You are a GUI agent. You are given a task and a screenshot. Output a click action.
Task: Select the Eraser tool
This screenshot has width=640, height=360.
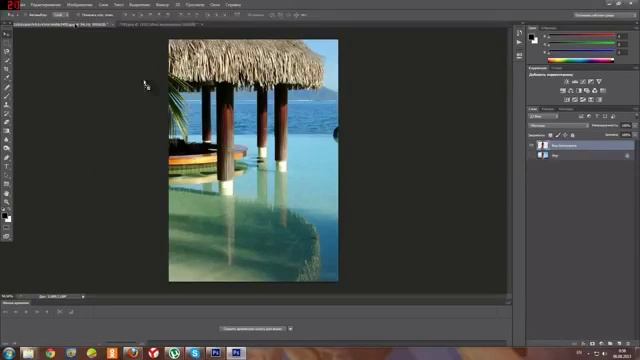coord(7,122)
